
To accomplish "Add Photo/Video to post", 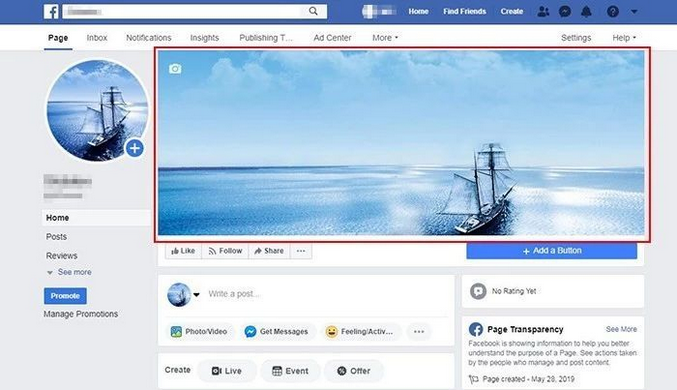I will tap(199, 332).
